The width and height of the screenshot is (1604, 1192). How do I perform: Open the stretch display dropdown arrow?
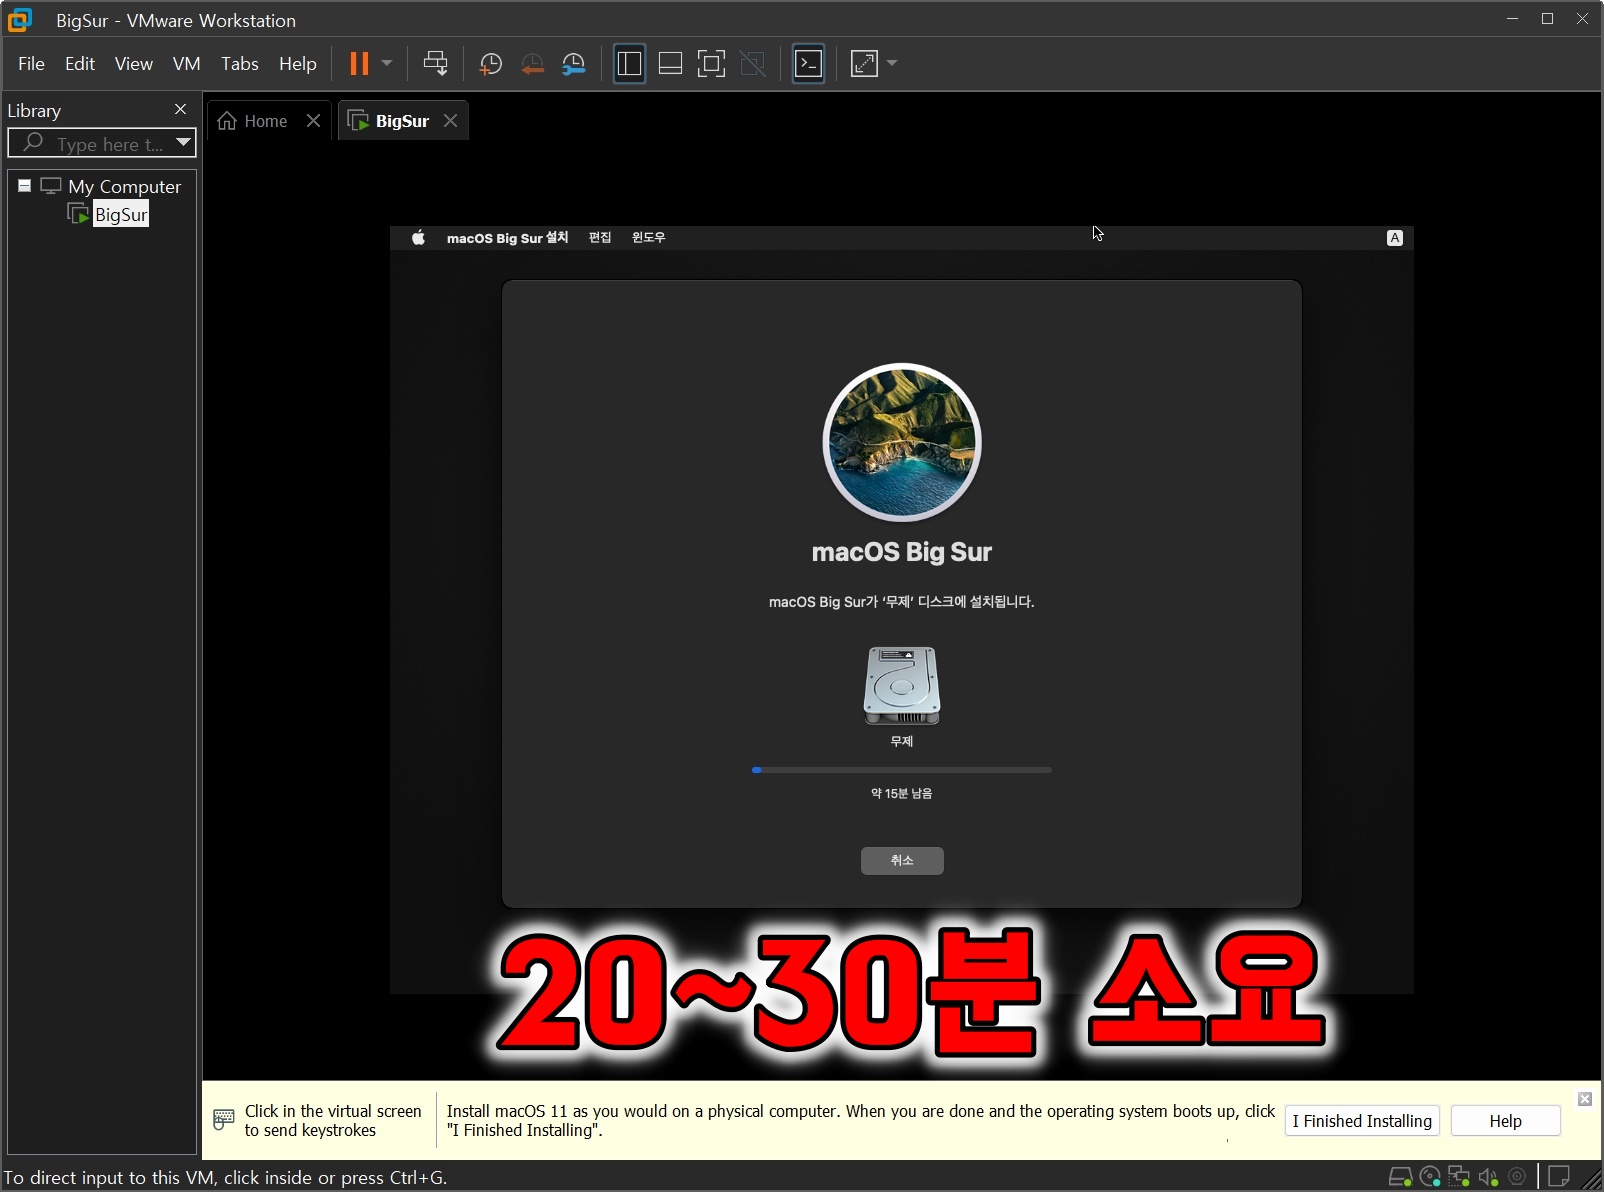click(x=892, y=64)
